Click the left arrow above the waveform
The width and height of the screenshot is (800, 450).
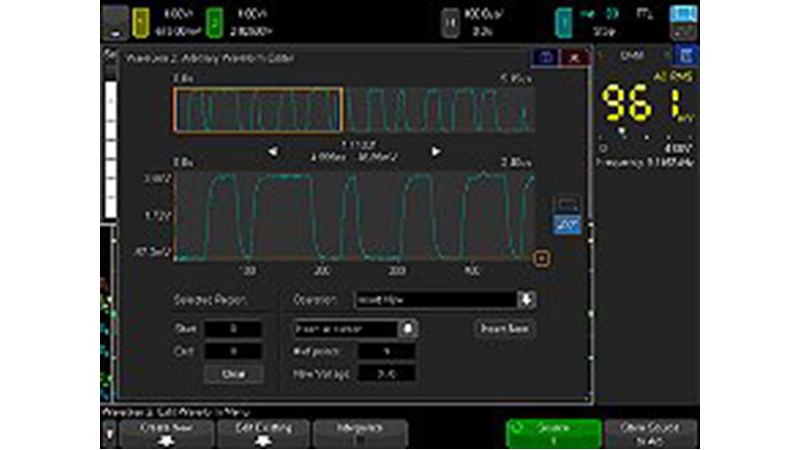click(273, 151)
